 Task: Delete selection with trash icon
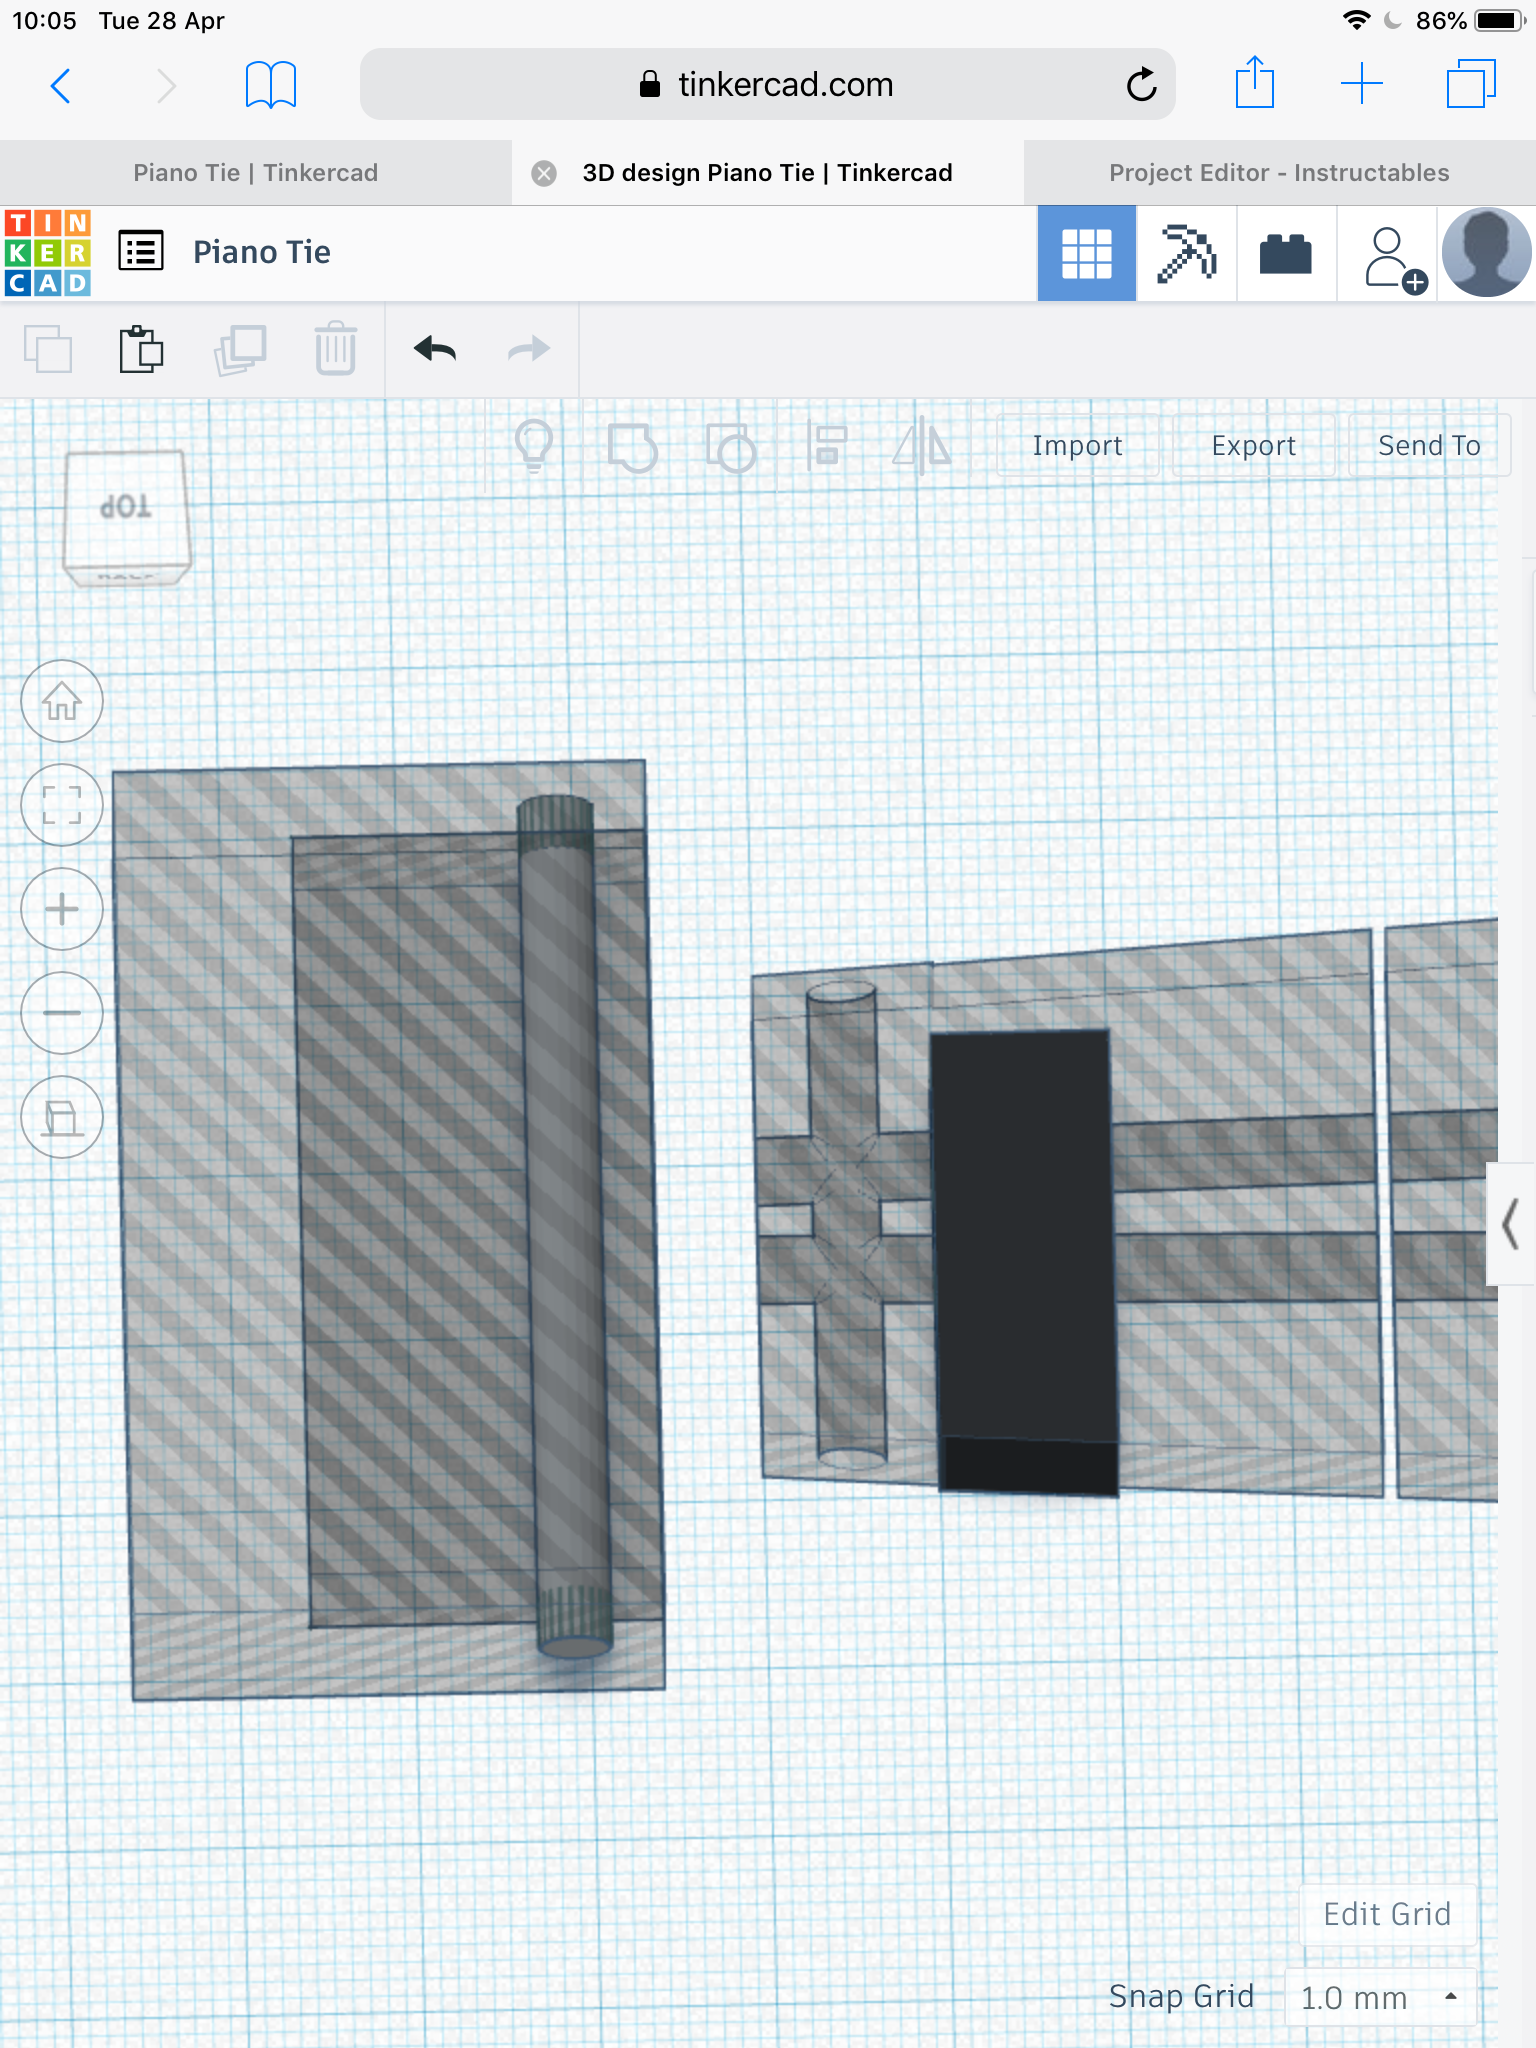coord(336,349)
